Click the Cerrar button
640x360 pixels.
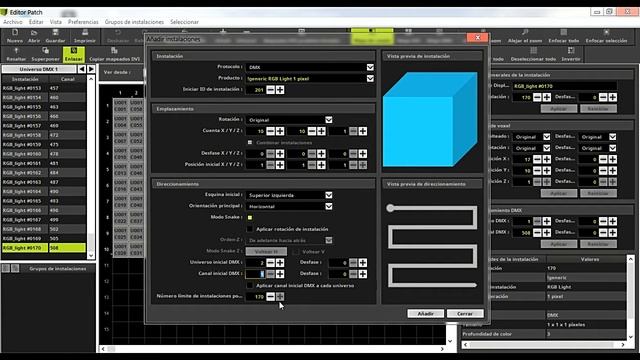[465, 313]
